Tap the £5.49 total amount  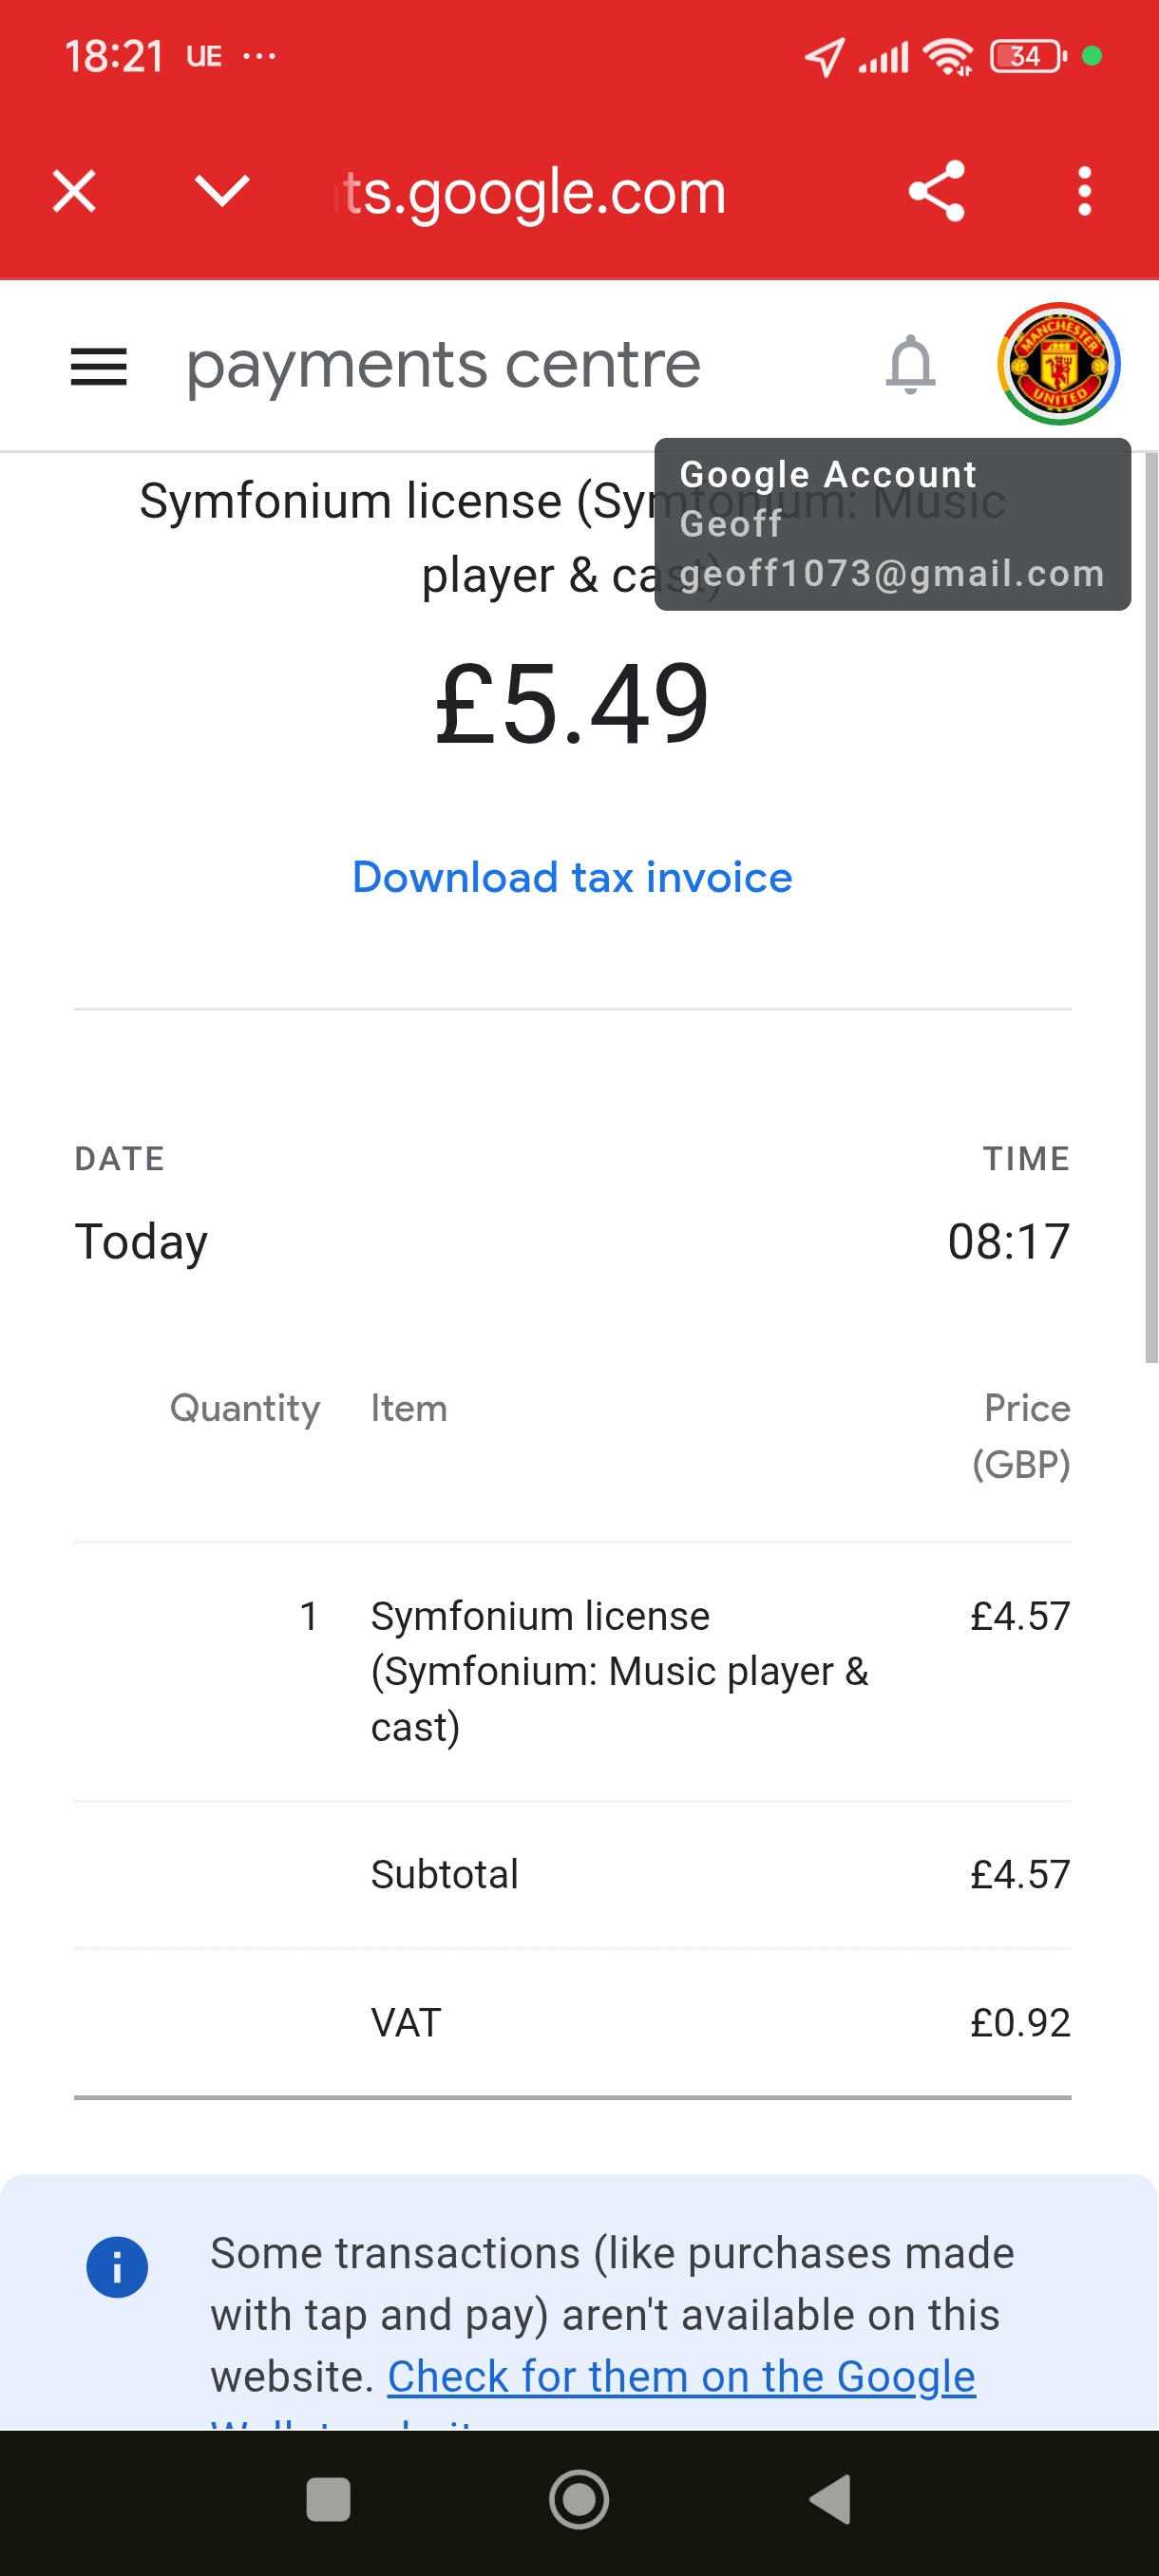click(572, 704)
